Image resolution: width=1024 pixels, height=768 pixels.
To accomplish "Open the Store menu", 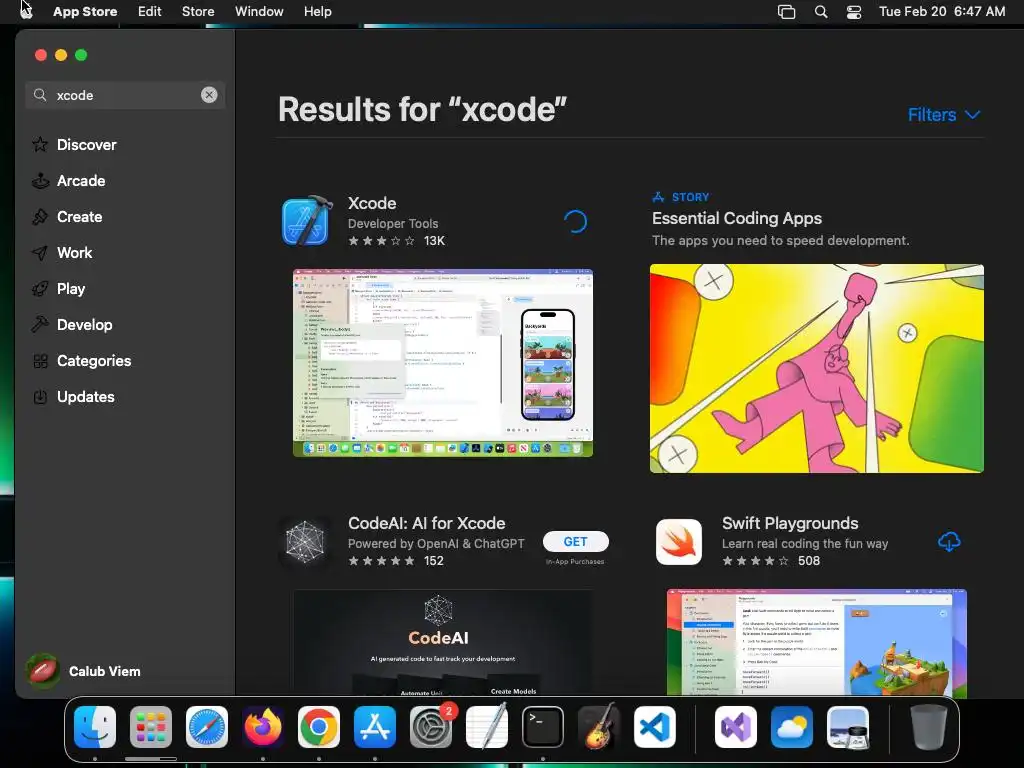I will (x=198, y=11).
